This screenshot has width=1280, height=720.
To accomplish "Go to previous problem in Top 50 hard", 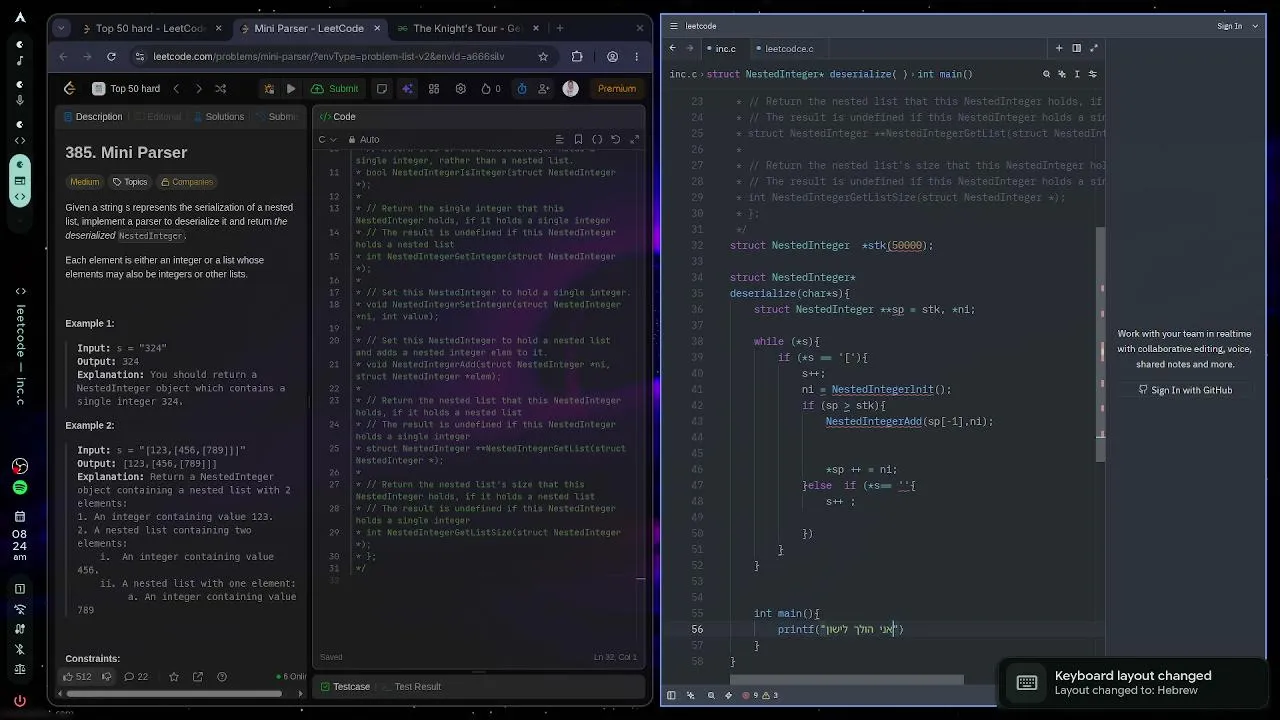I will (176, 88).
